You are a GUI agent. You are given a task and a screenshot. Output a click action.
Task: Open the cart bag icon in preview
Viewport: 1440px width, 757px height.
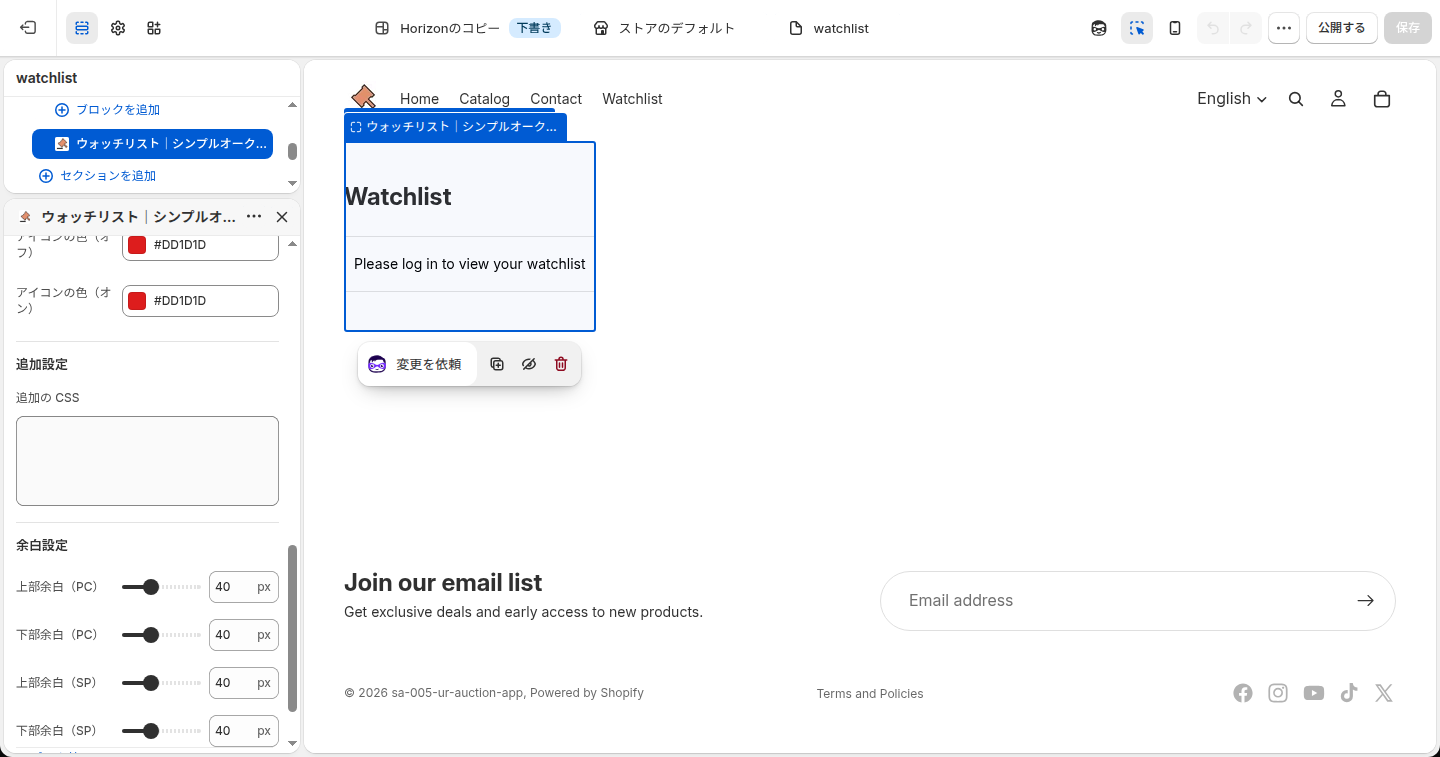pos(1382,99)
